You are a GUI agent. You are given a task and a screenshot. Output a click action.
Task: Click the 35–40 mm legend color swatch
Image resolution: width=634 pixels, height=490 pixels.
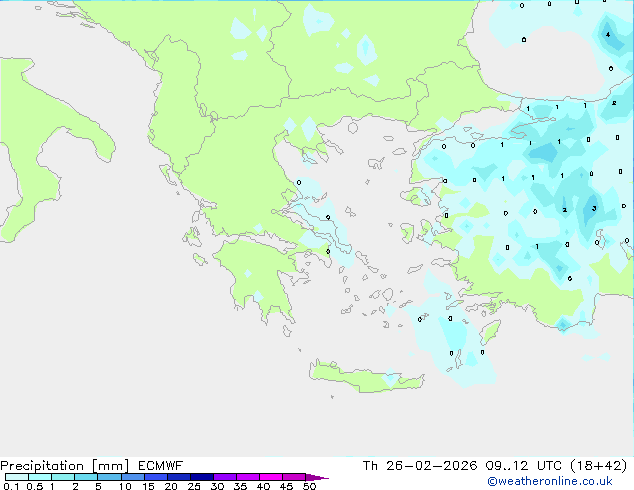click(x=248, y=477)
